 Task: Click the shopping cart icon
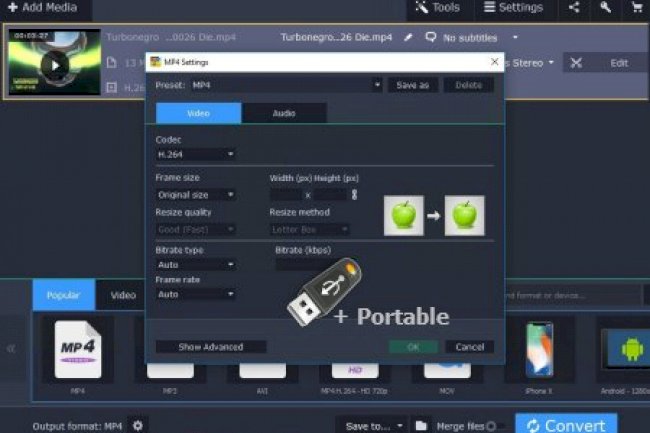[x=637, y=7]
